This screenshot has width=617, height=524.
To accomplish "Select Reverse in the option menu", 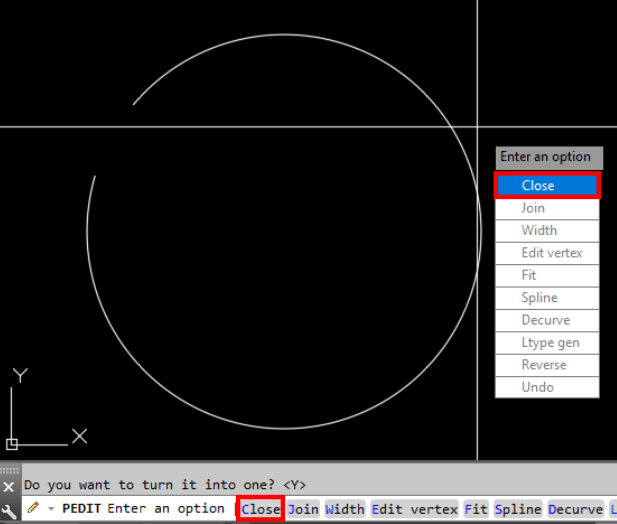I will pos(547,365).
